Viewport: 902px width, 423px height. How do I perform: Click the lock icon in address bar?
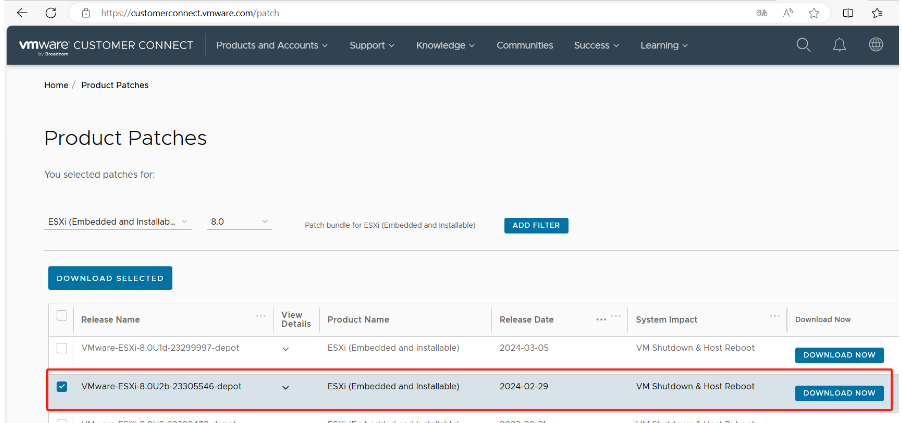click(86, 13)
